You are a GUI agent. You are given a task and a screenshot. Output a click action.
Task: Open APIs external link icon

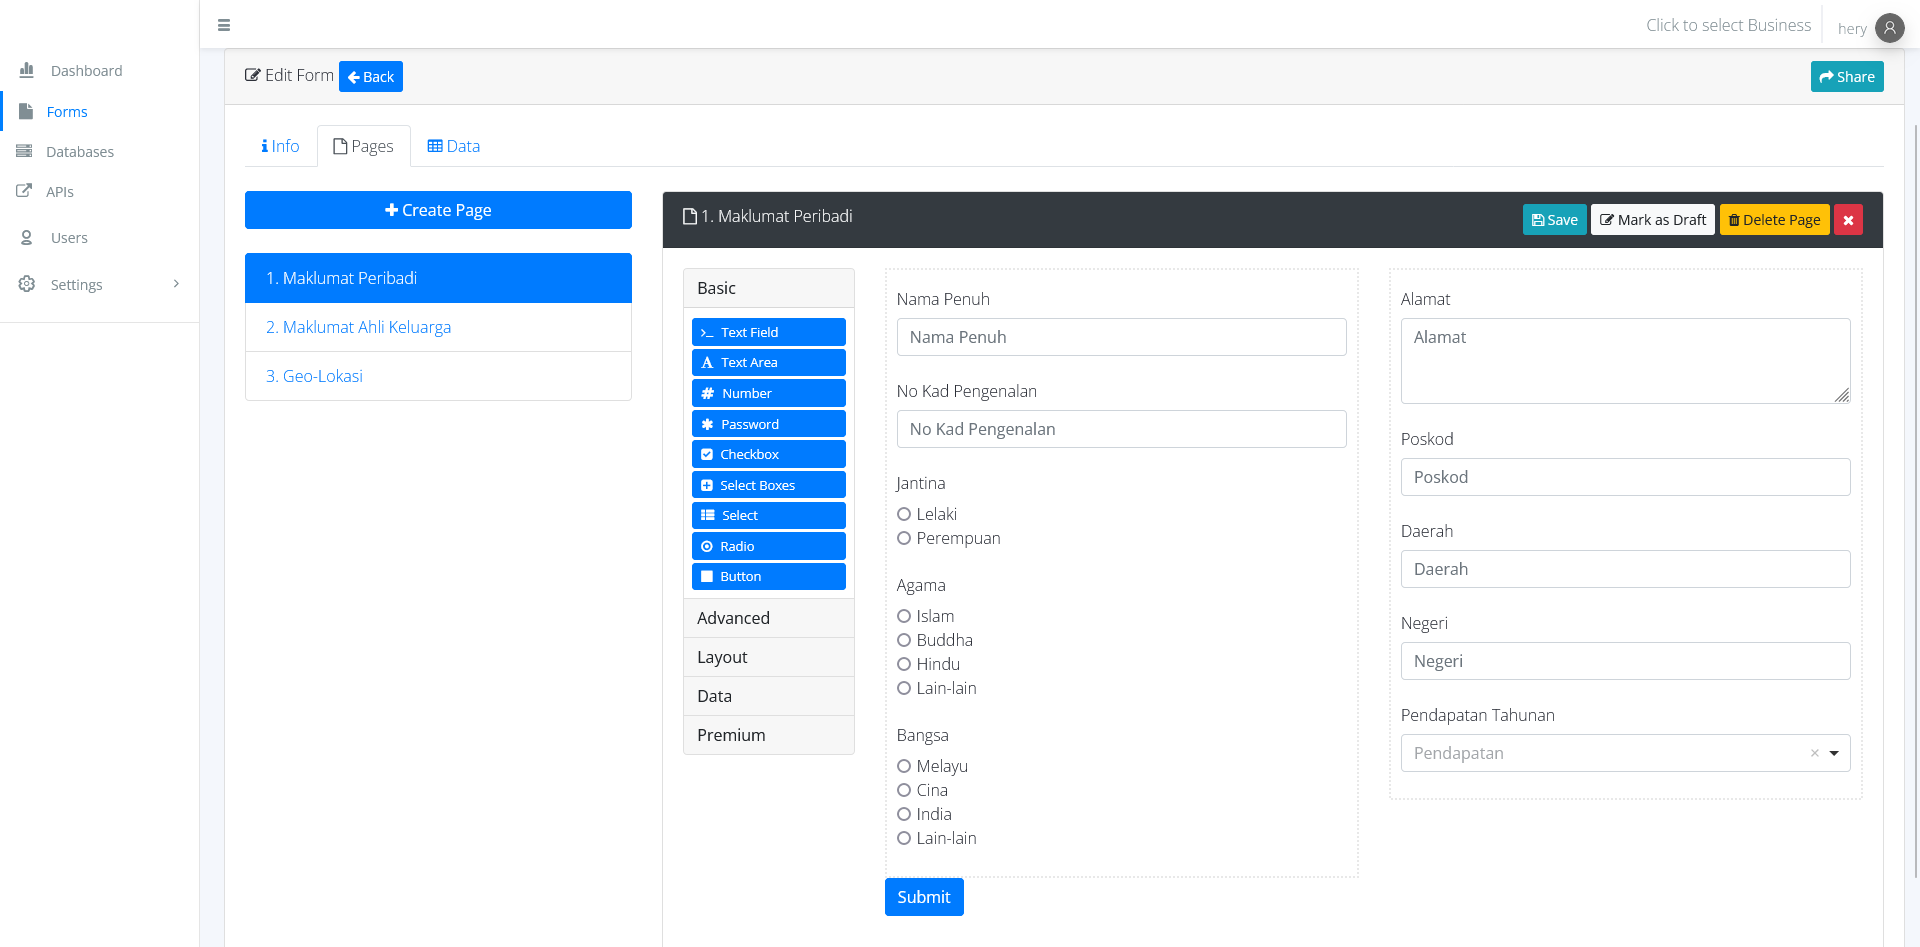click(24, 191)
